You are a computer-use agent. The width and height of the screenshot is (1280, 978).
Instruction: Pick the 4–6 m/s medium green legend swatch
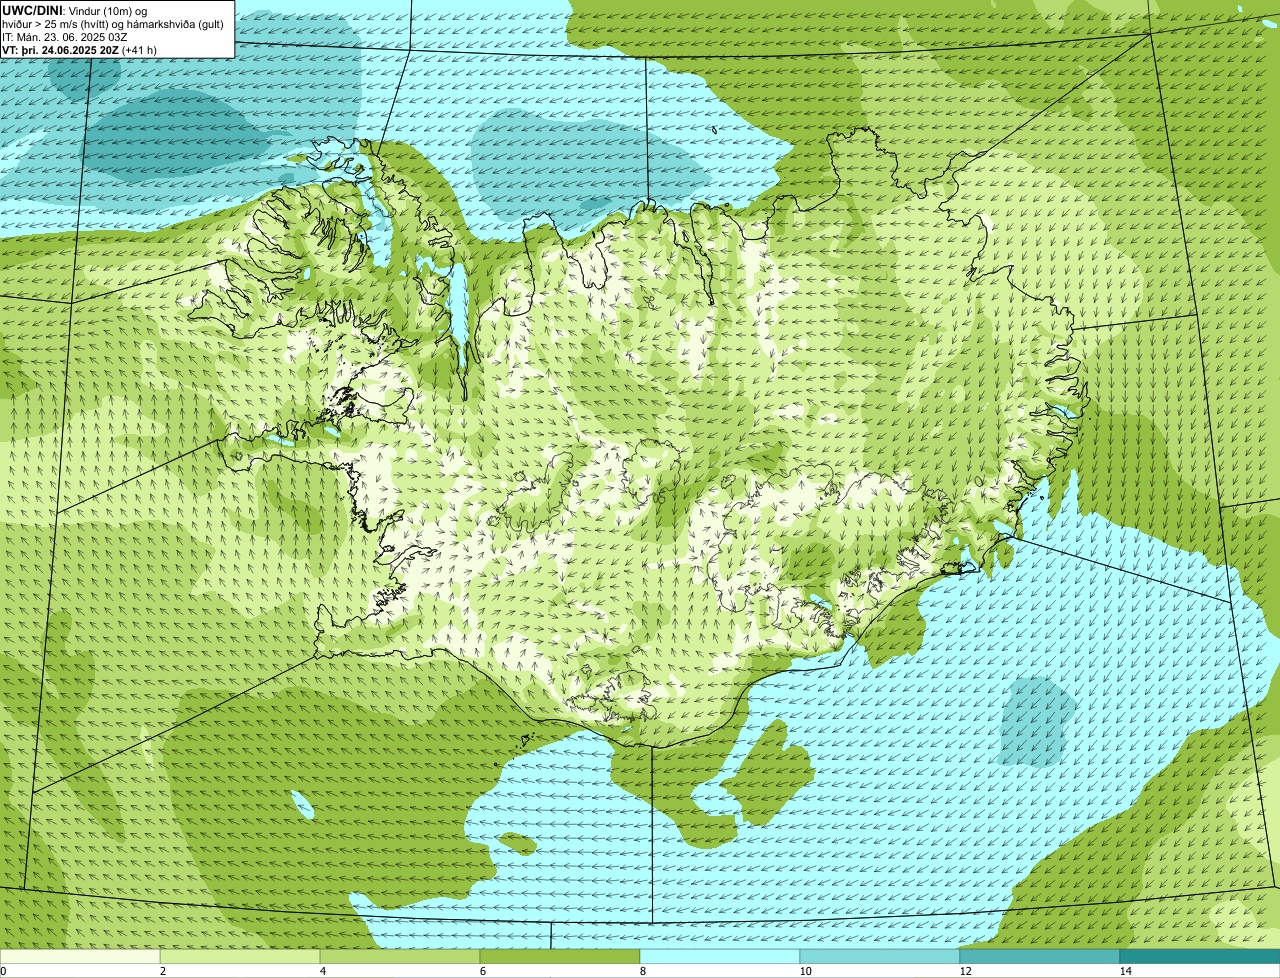tap(400, 956)
